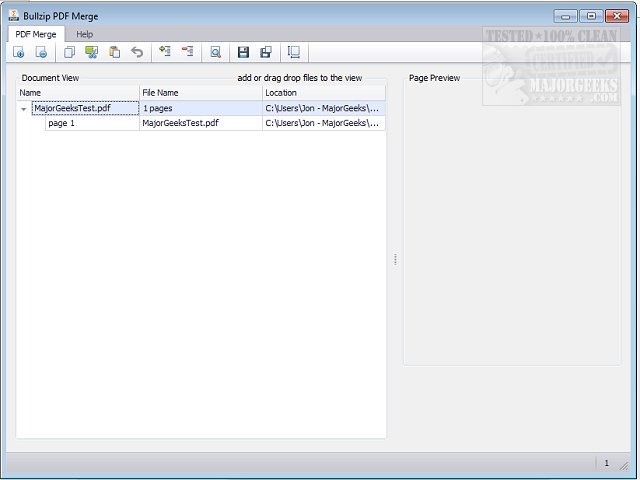
Task: Maximize the Bullzip PDF Merge window
Action: point(591,16)
